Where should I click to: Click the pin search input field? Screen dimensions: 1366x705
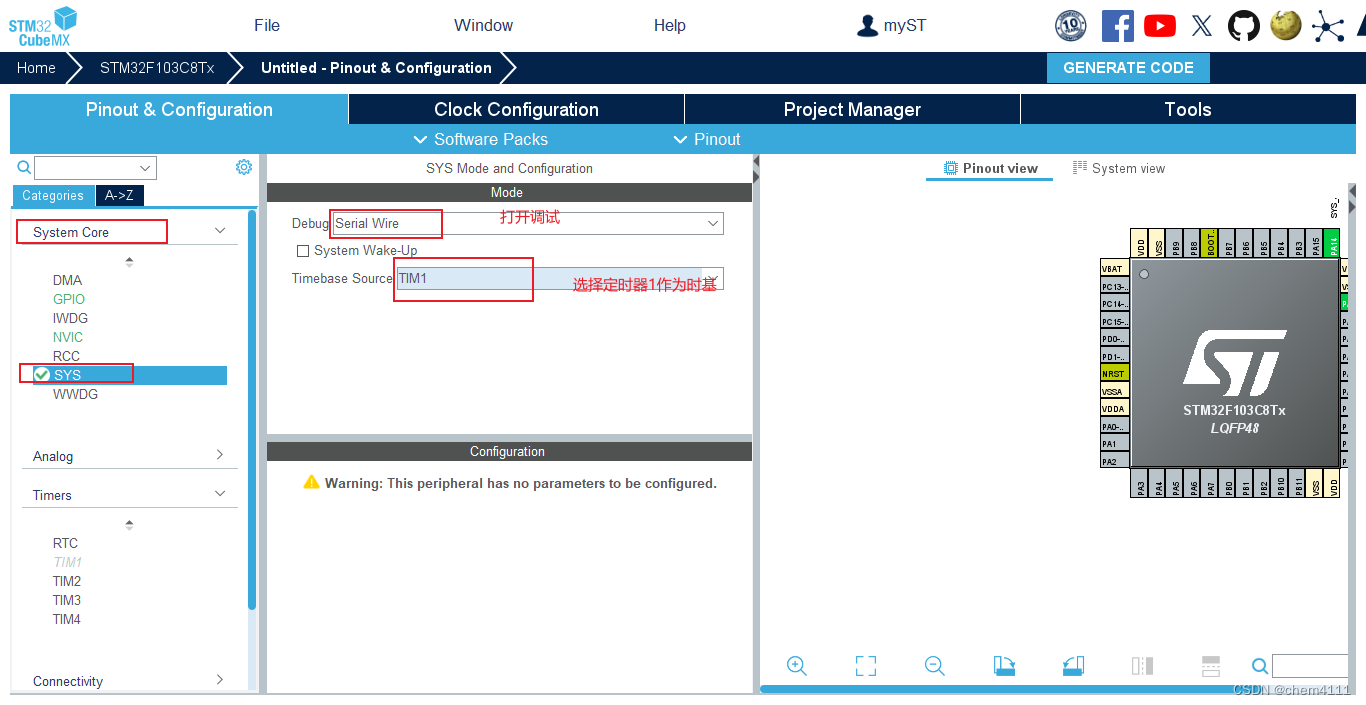(1310, 666)
